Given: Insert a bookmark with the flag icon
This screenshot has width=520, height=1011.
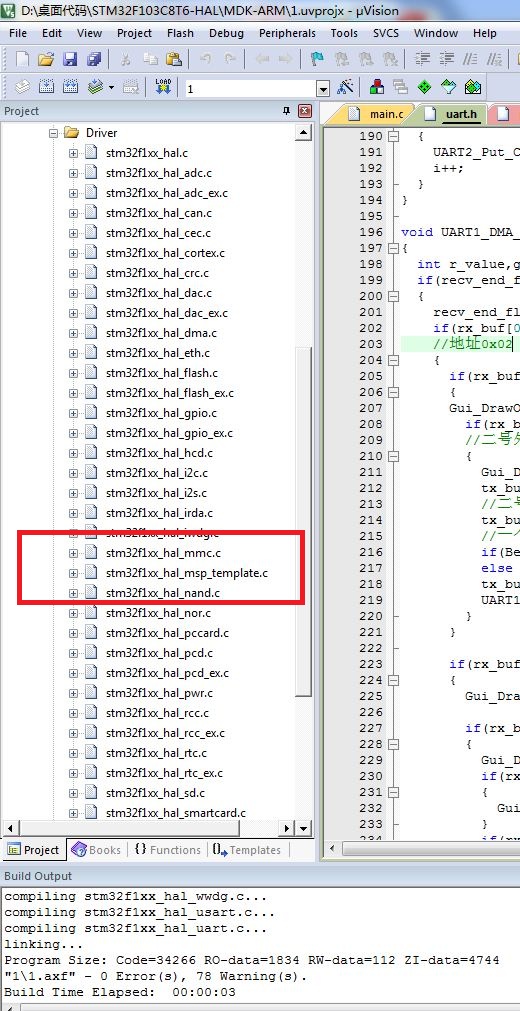Looking at the screenshot, I should [x=317, y=59].
